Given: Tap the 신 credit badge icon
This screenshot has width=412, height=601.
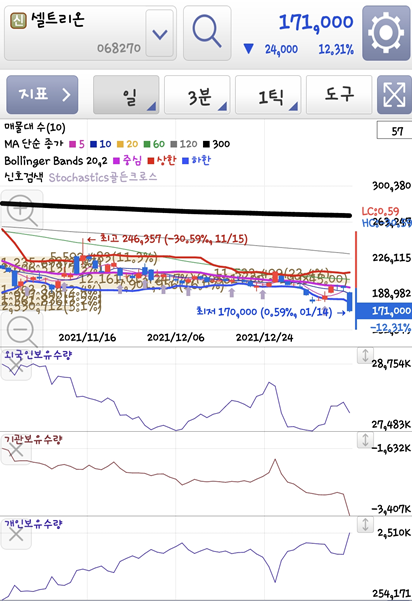Looking at the screenshot, I should pyautogui.click(x=18, y=21).
